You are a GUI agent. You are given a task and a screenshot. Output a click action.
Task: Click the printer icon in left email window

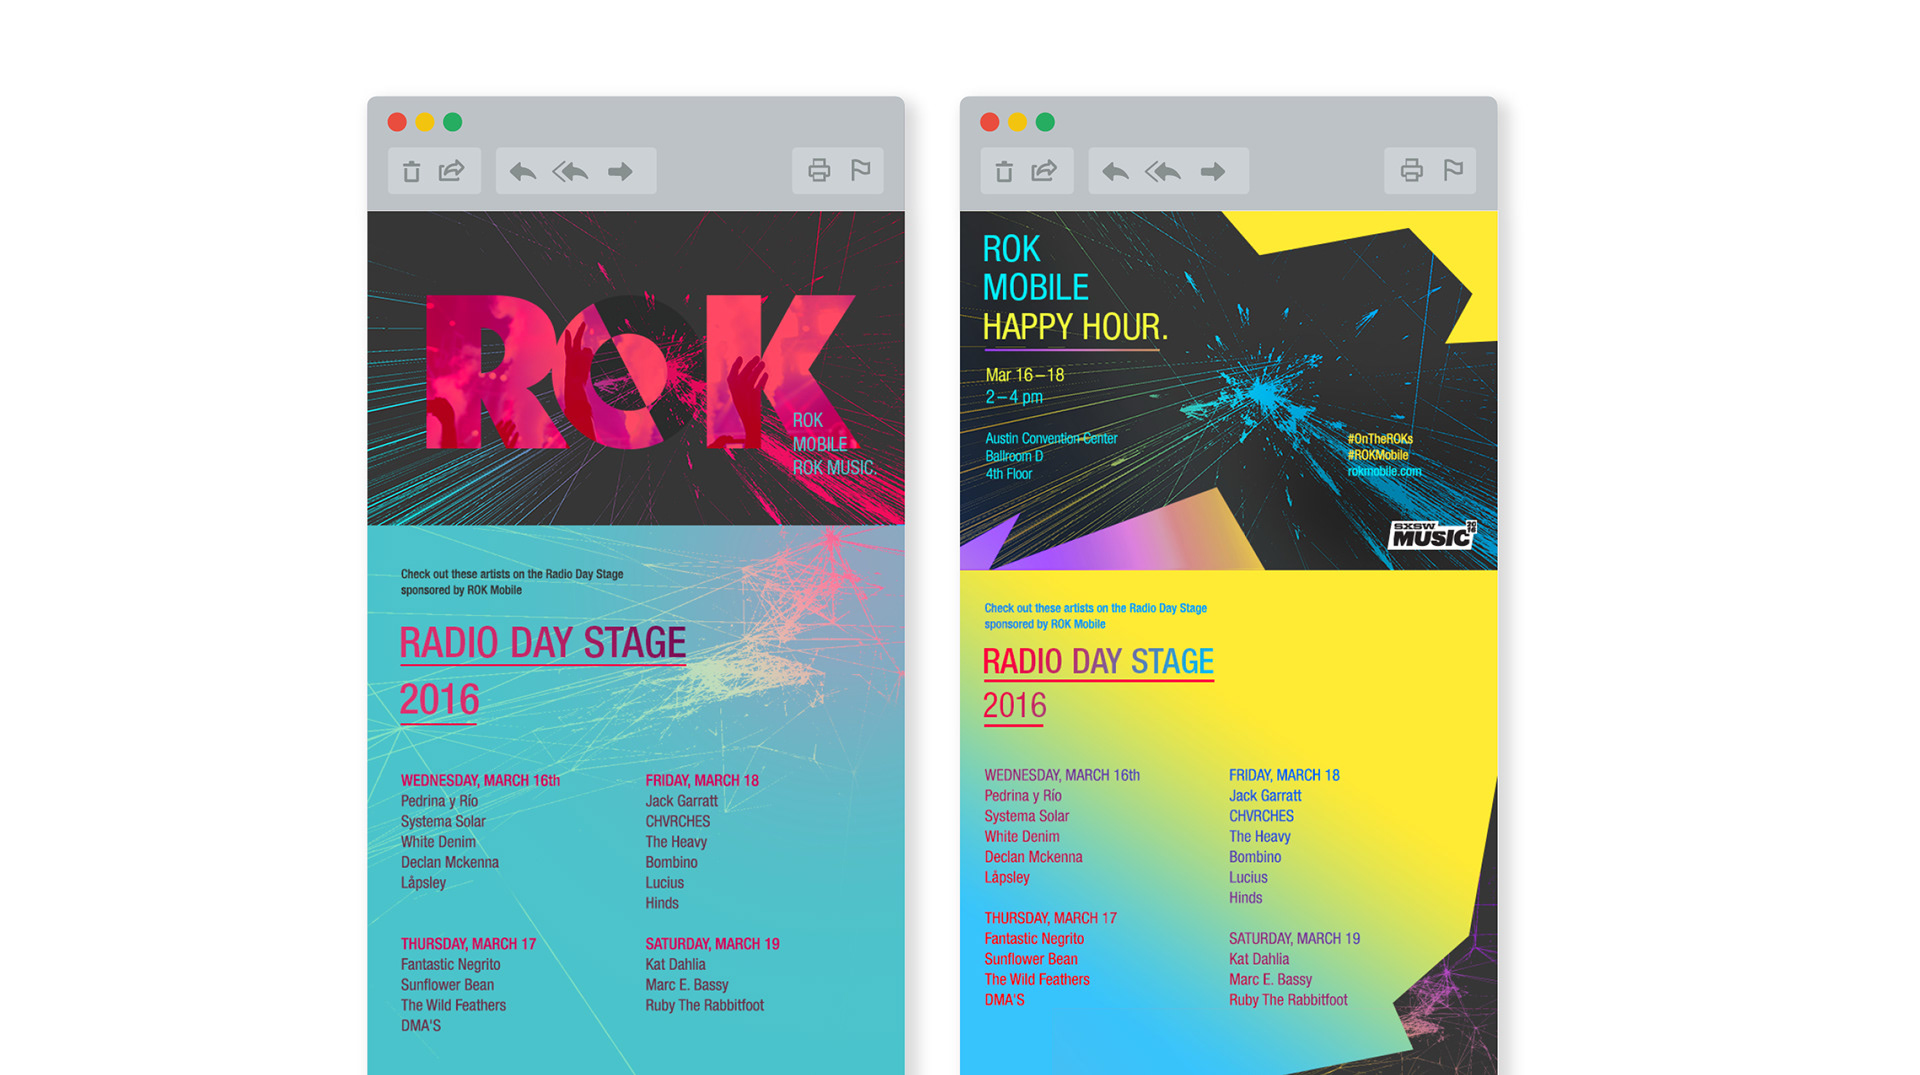[x=819, y=170]
